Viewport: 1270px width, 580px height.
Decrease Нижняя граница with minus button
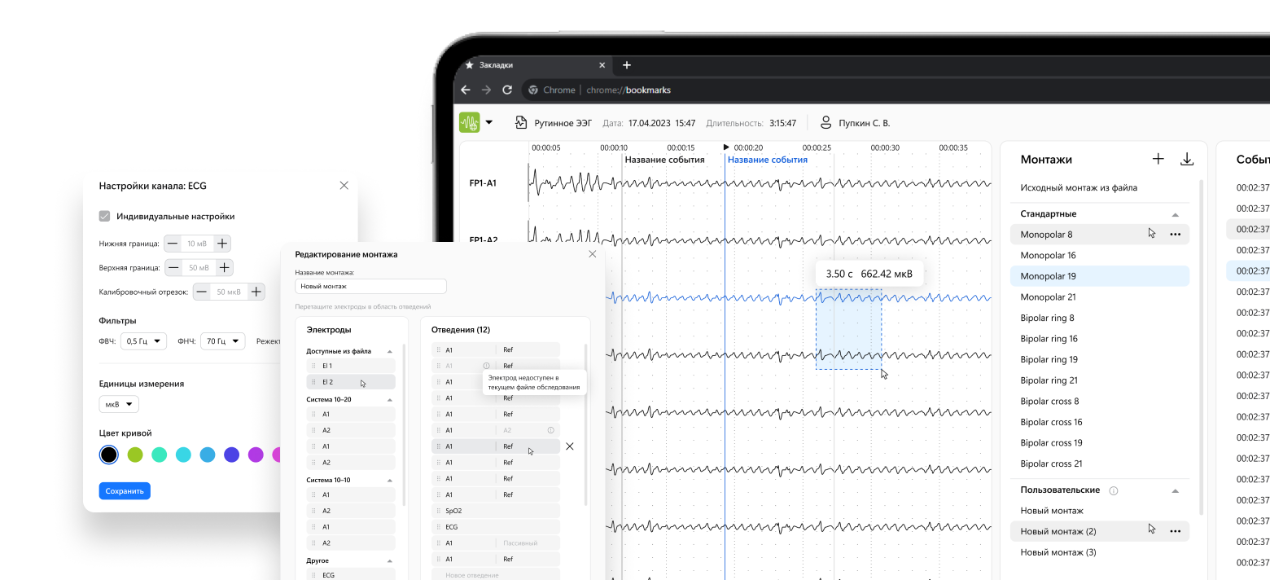point(173,243)
